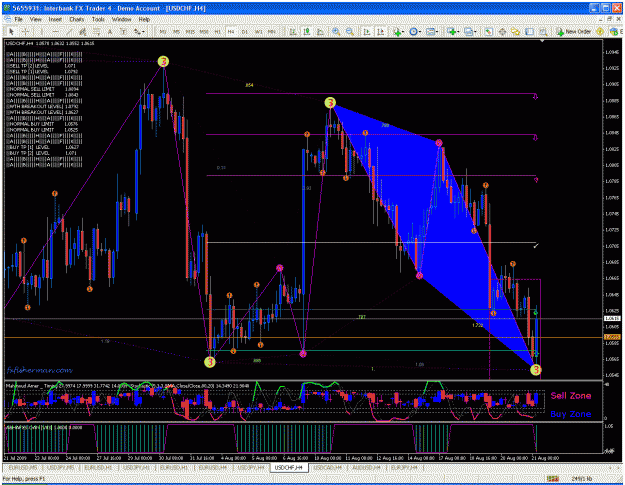Click the New Order button

click(x=574, y=31)
